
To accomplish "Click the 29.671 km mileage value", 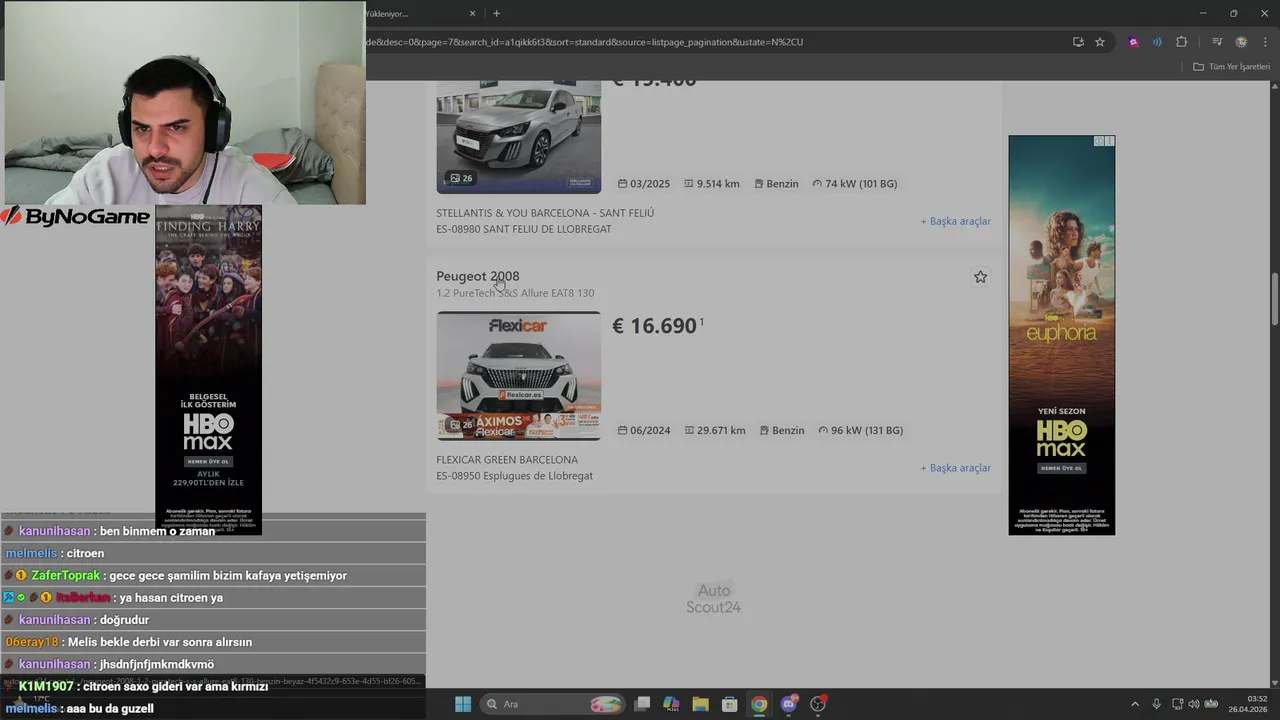I will click(x=715, y=430).
